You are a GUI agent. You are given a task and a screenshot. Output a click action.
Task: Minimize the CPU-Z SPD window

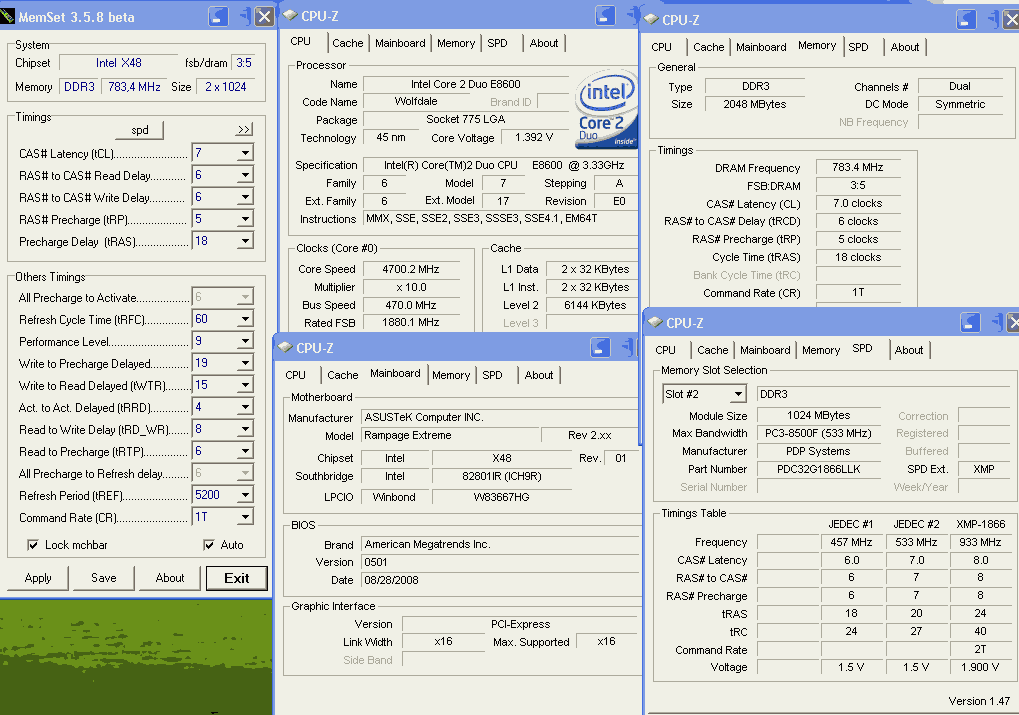tap(970, 322)
